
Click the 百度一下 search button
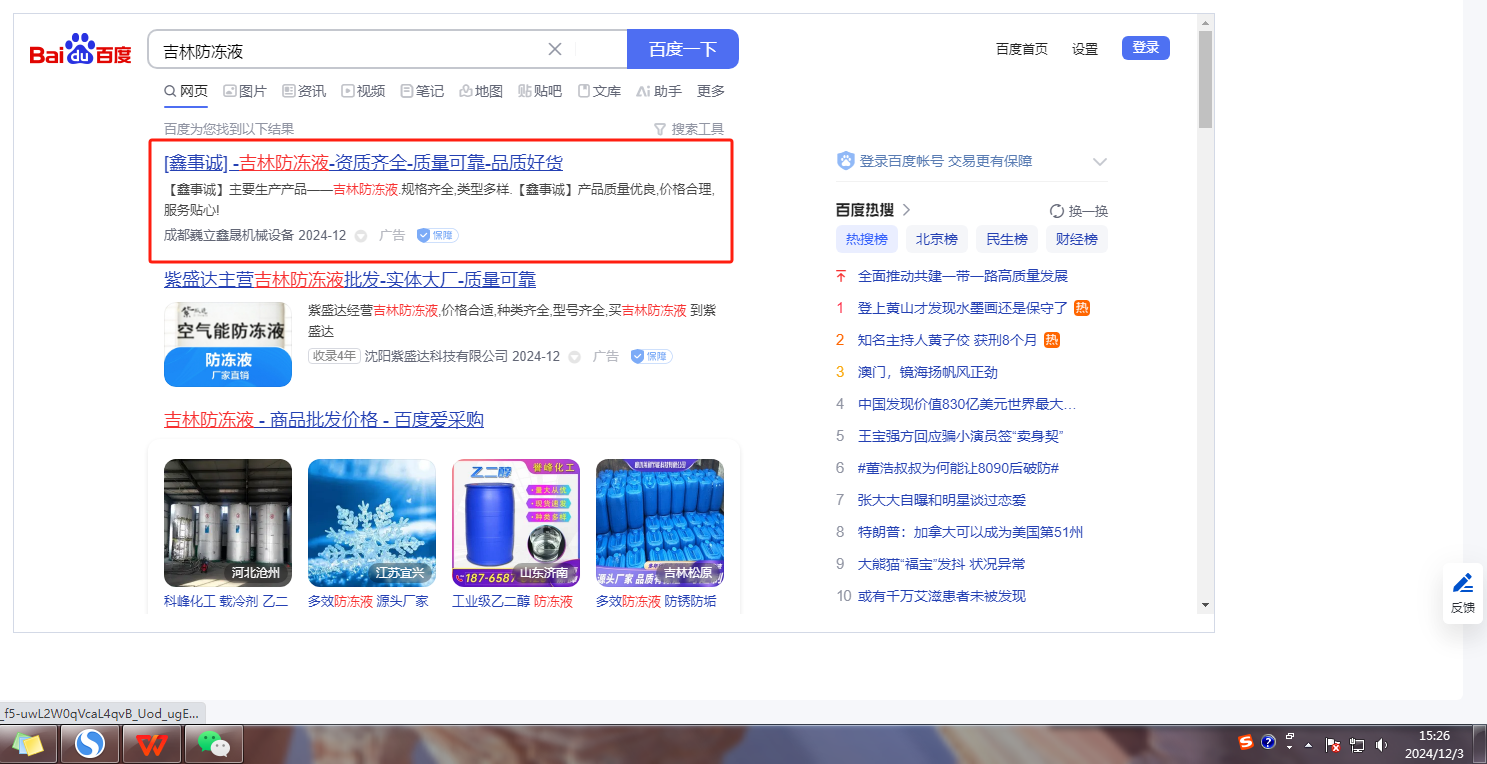tap(683, 49)
